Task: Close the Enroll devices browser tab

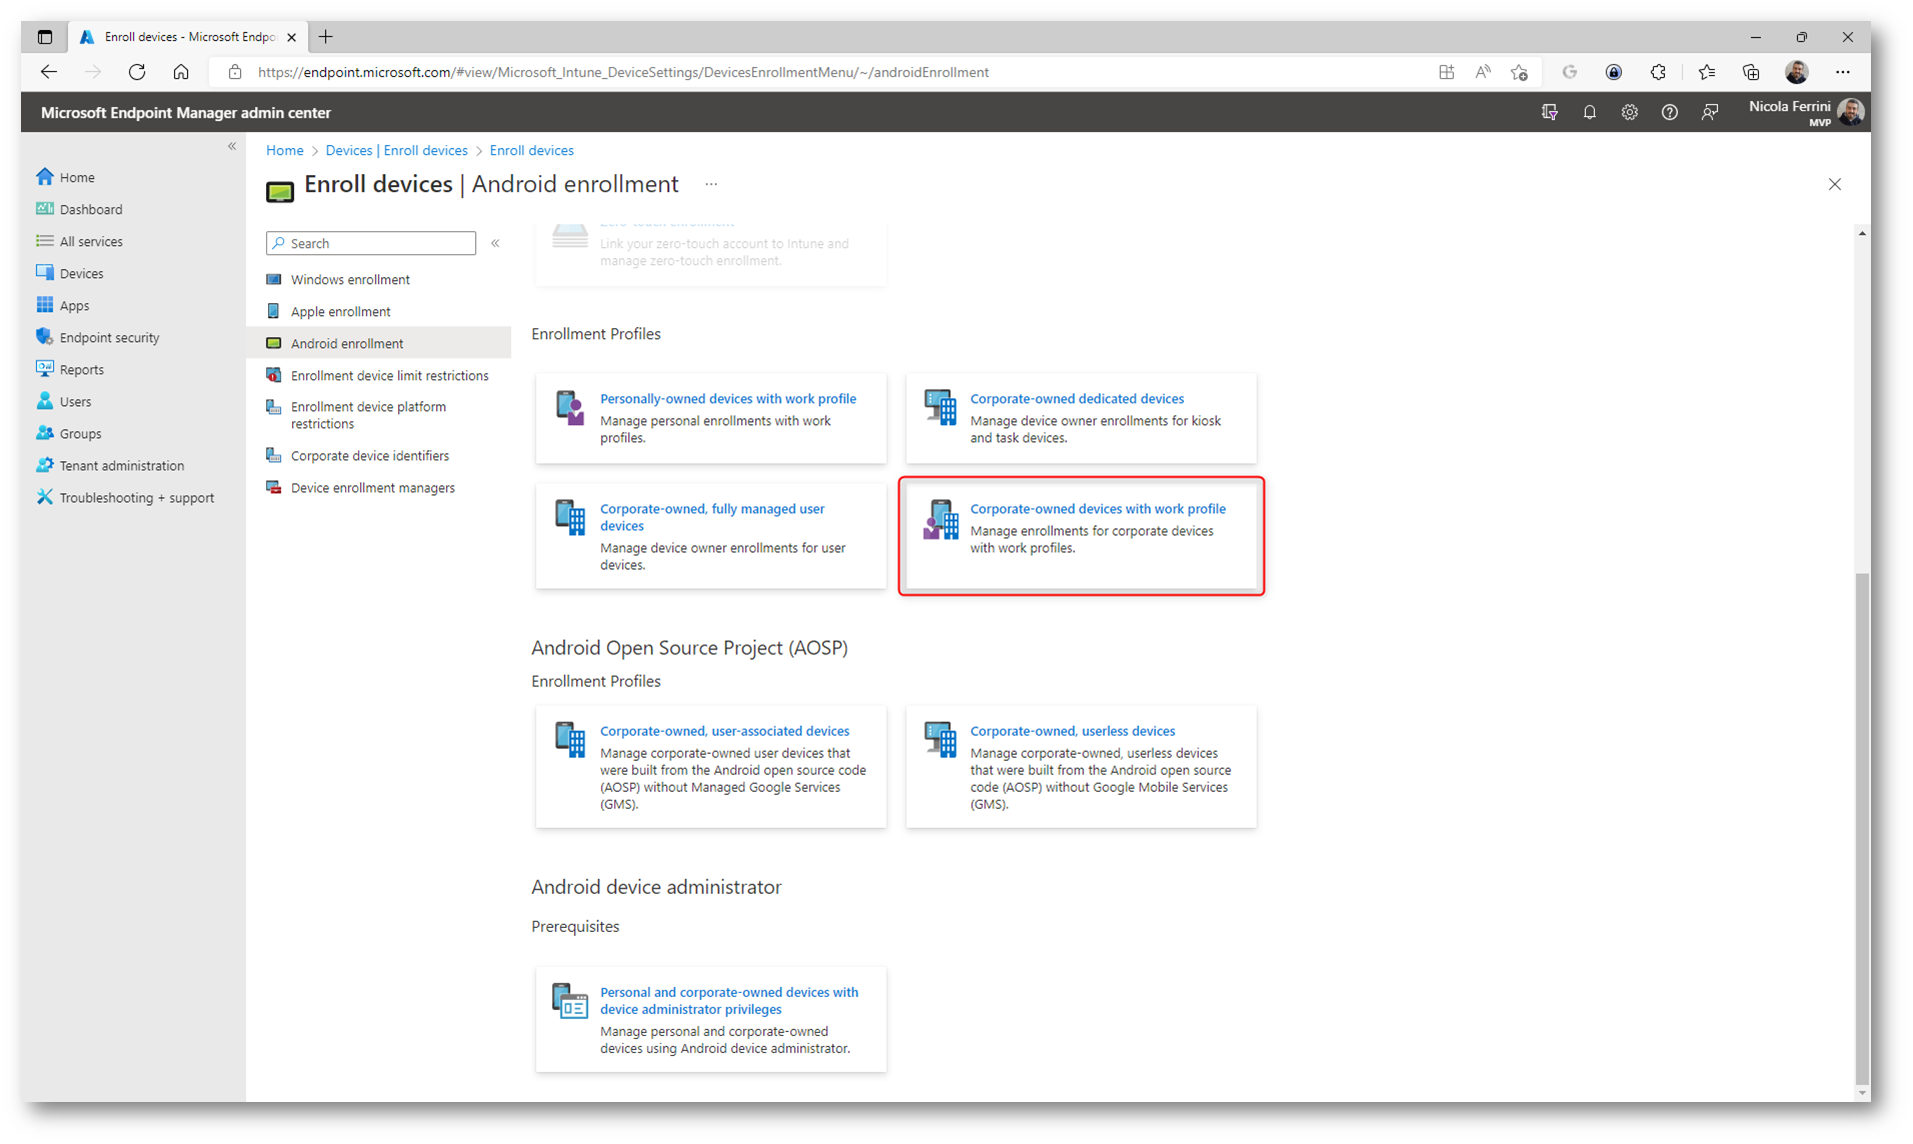Action: coord(291,37)
